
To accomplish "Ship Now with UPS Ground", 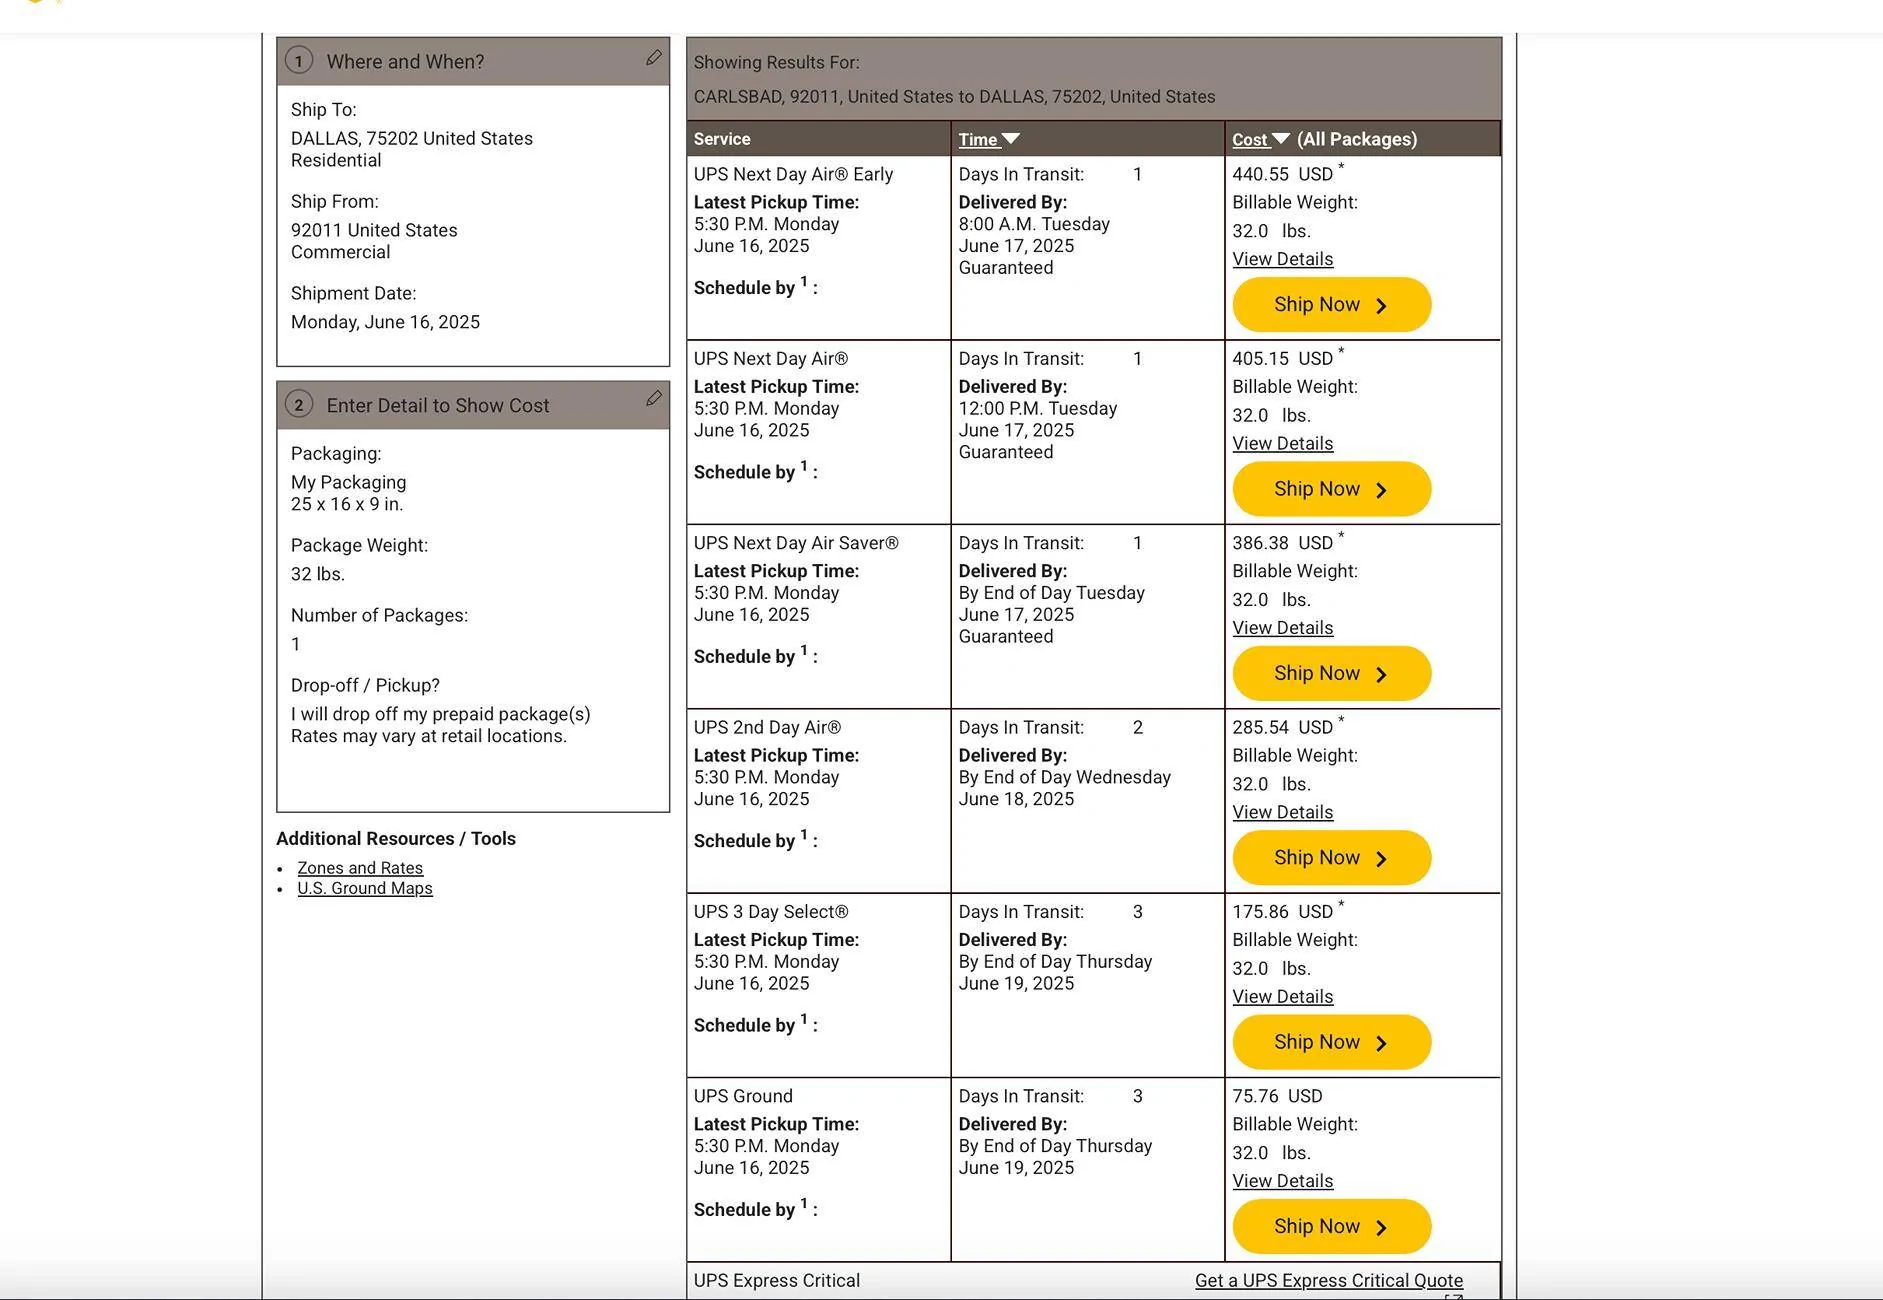I will tap(1331, 1226).
